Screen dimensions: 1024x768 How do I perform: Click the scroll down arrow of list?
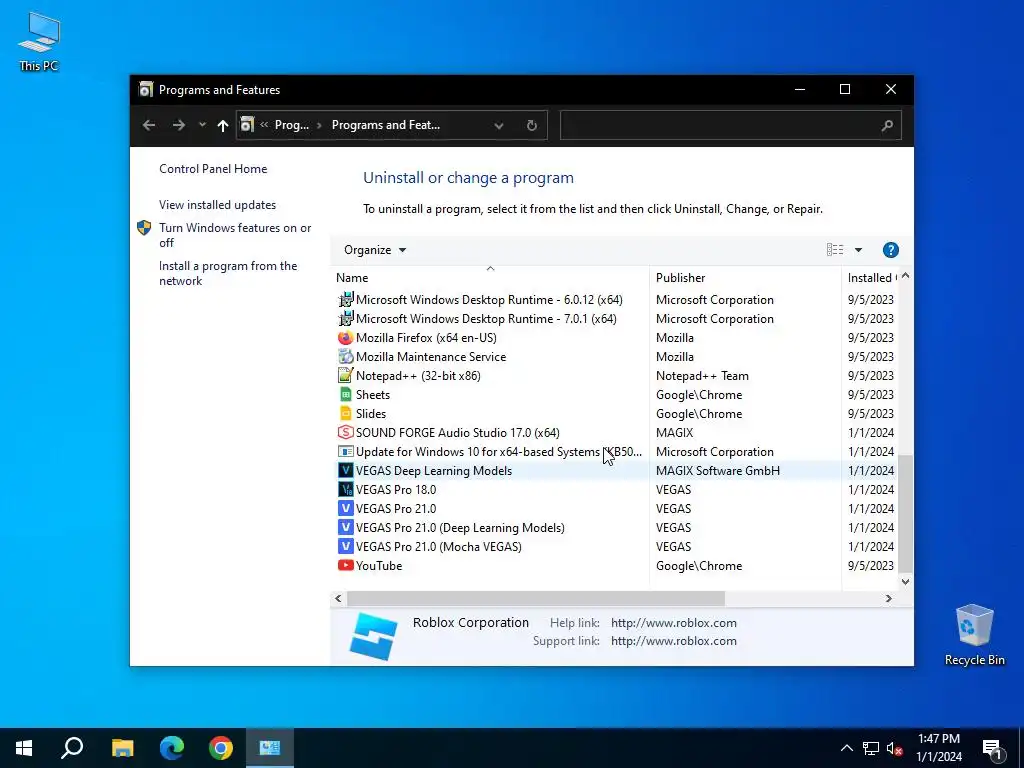905,581
